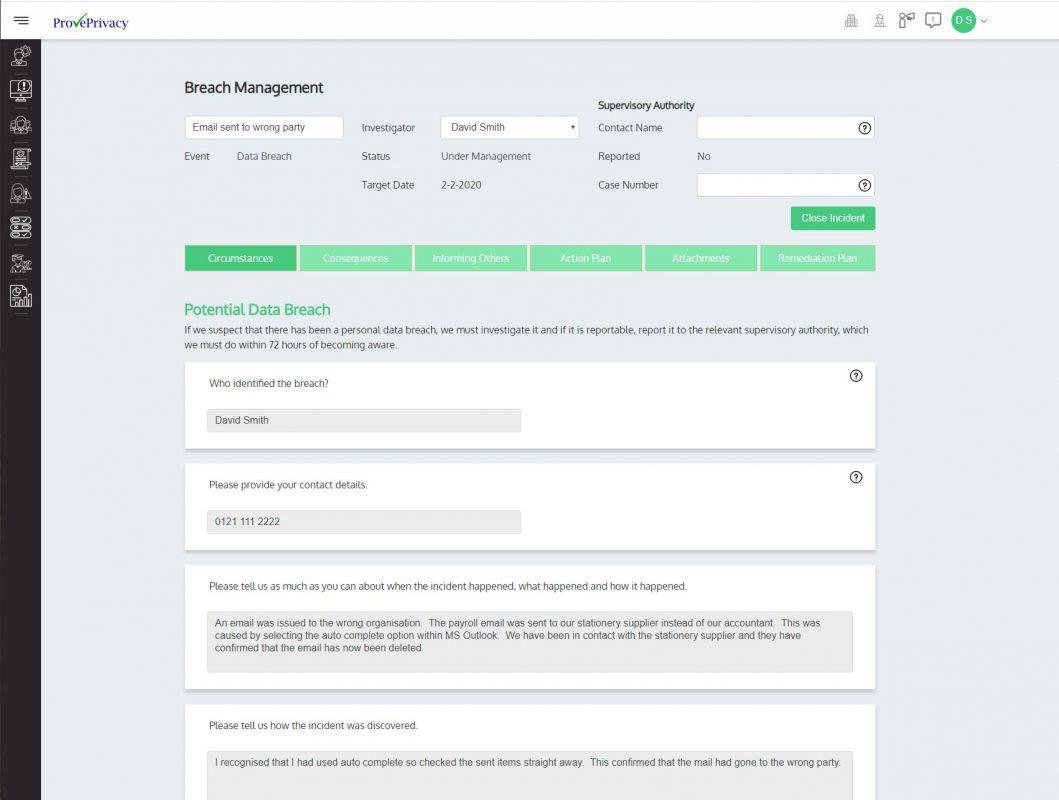1059x800 pixels.
Task: Switch to the Consequences tab
Action: click(355, 258)
